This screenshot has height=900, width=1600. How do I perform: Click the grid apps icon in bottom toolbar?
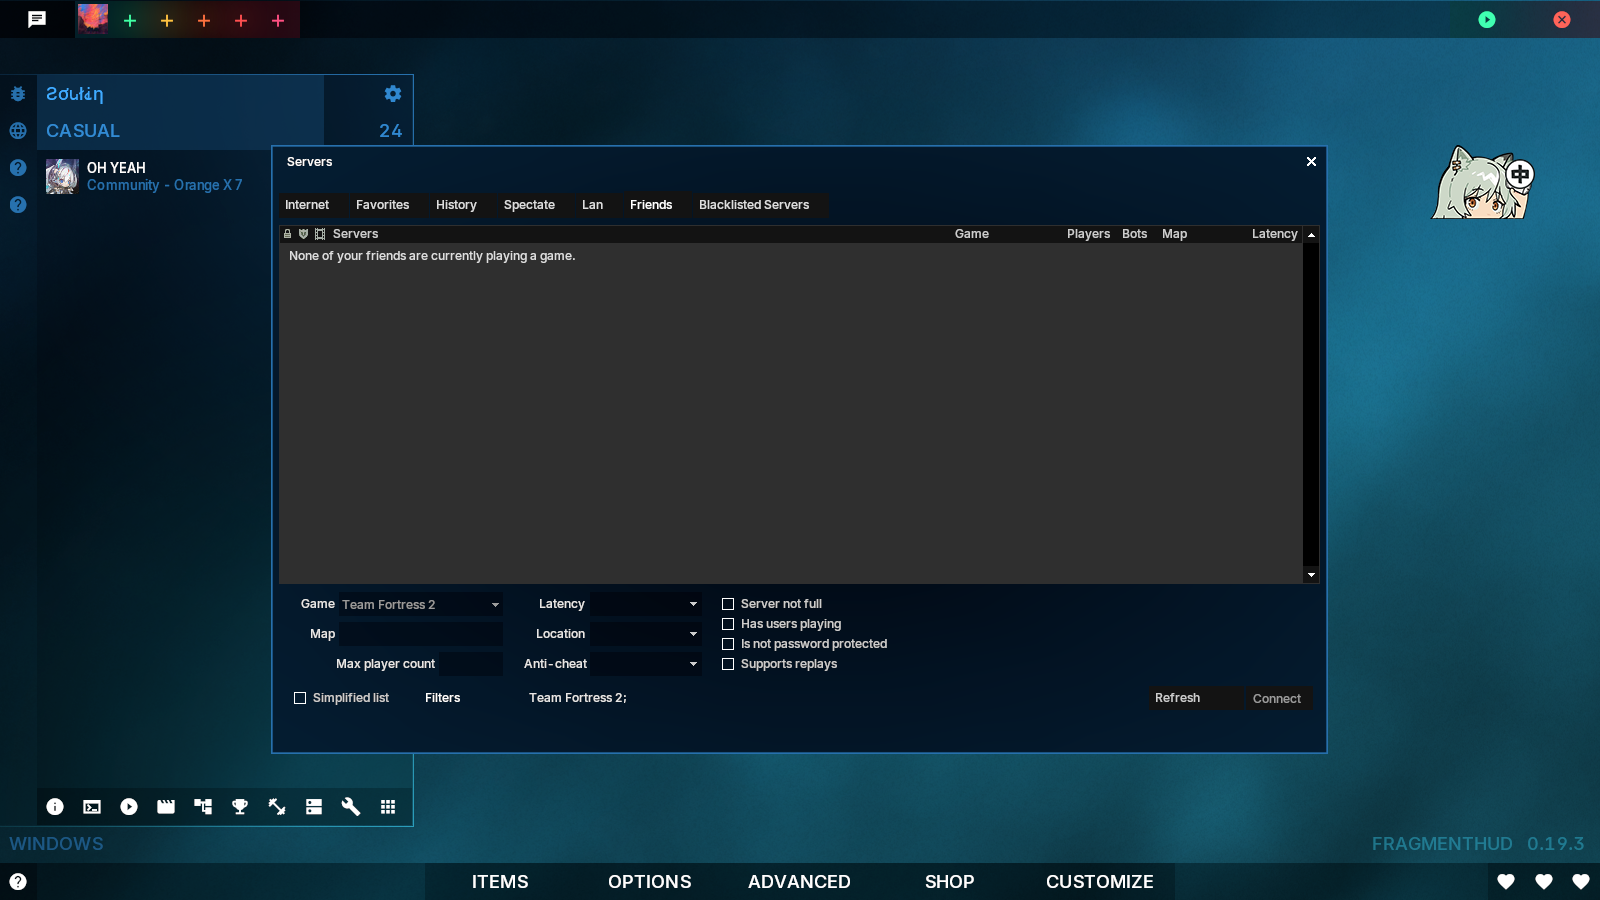(x=388, y=807)
